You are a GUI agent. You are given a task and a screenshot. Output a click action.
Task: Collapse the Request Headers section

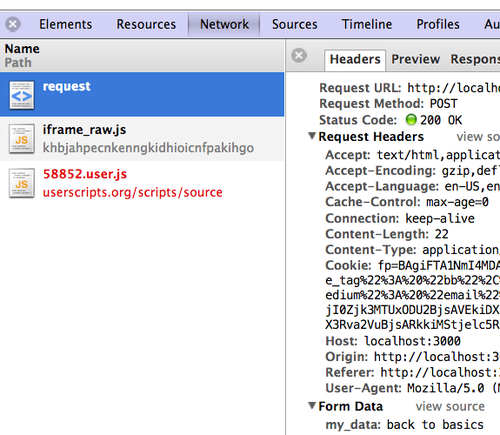point(312,136)
